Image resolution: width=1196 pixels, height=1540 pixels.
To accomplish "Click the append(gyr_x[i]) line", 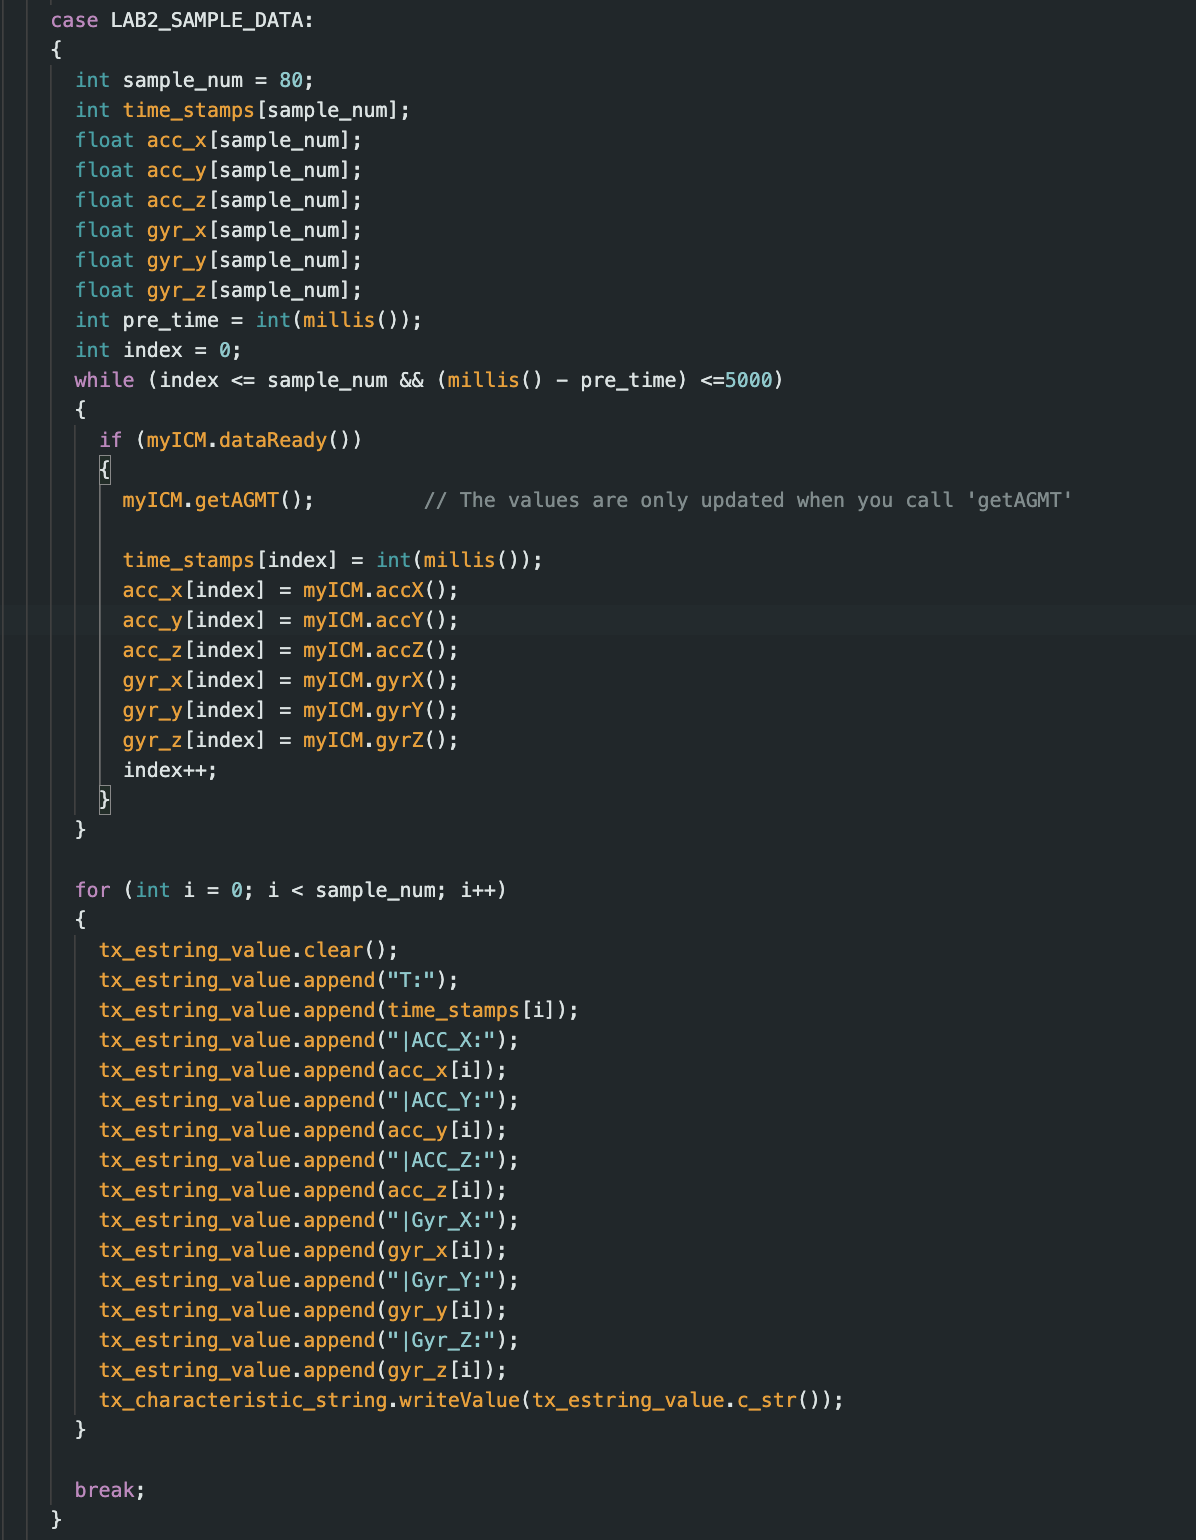I will tap(302, 1250).
